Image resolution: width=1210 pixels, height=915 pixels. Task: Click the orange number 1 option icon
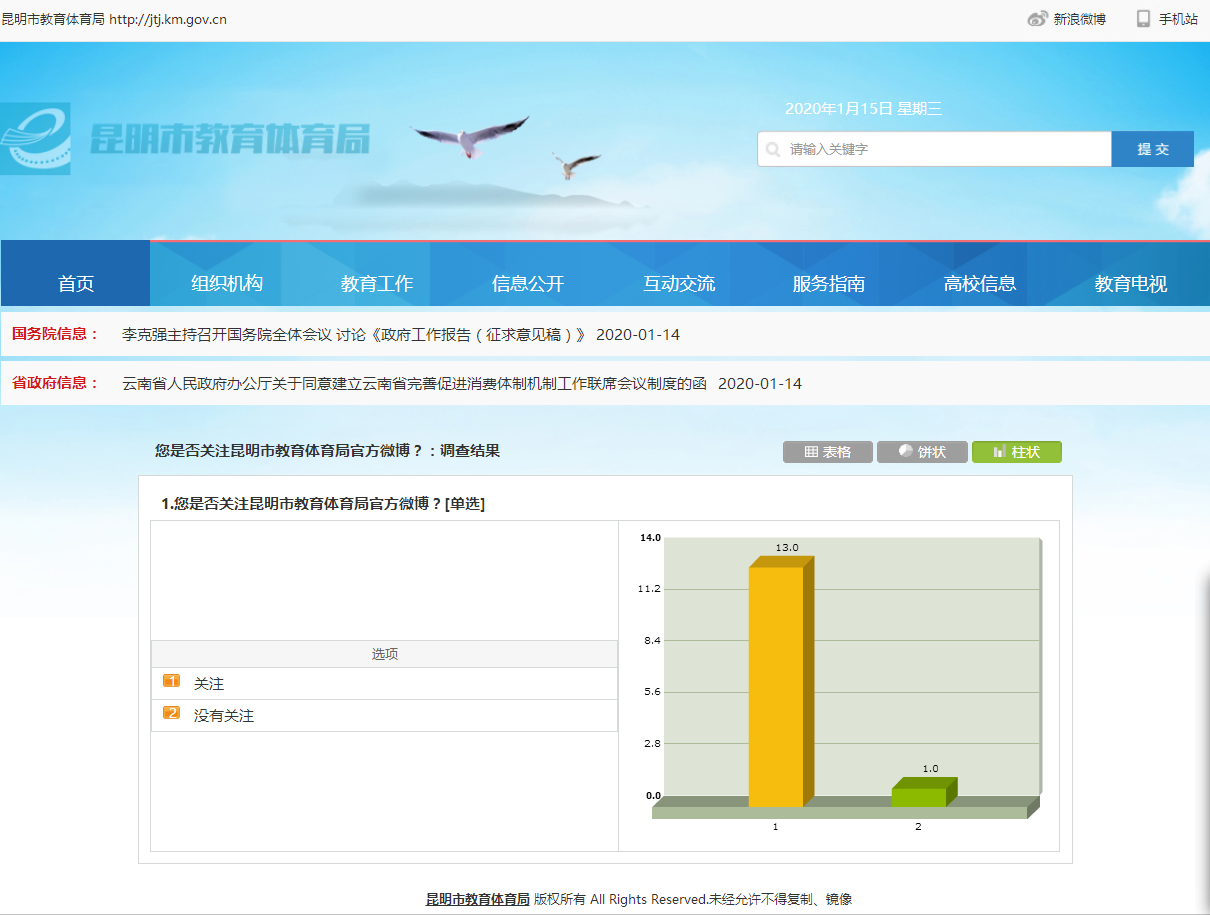171,681
